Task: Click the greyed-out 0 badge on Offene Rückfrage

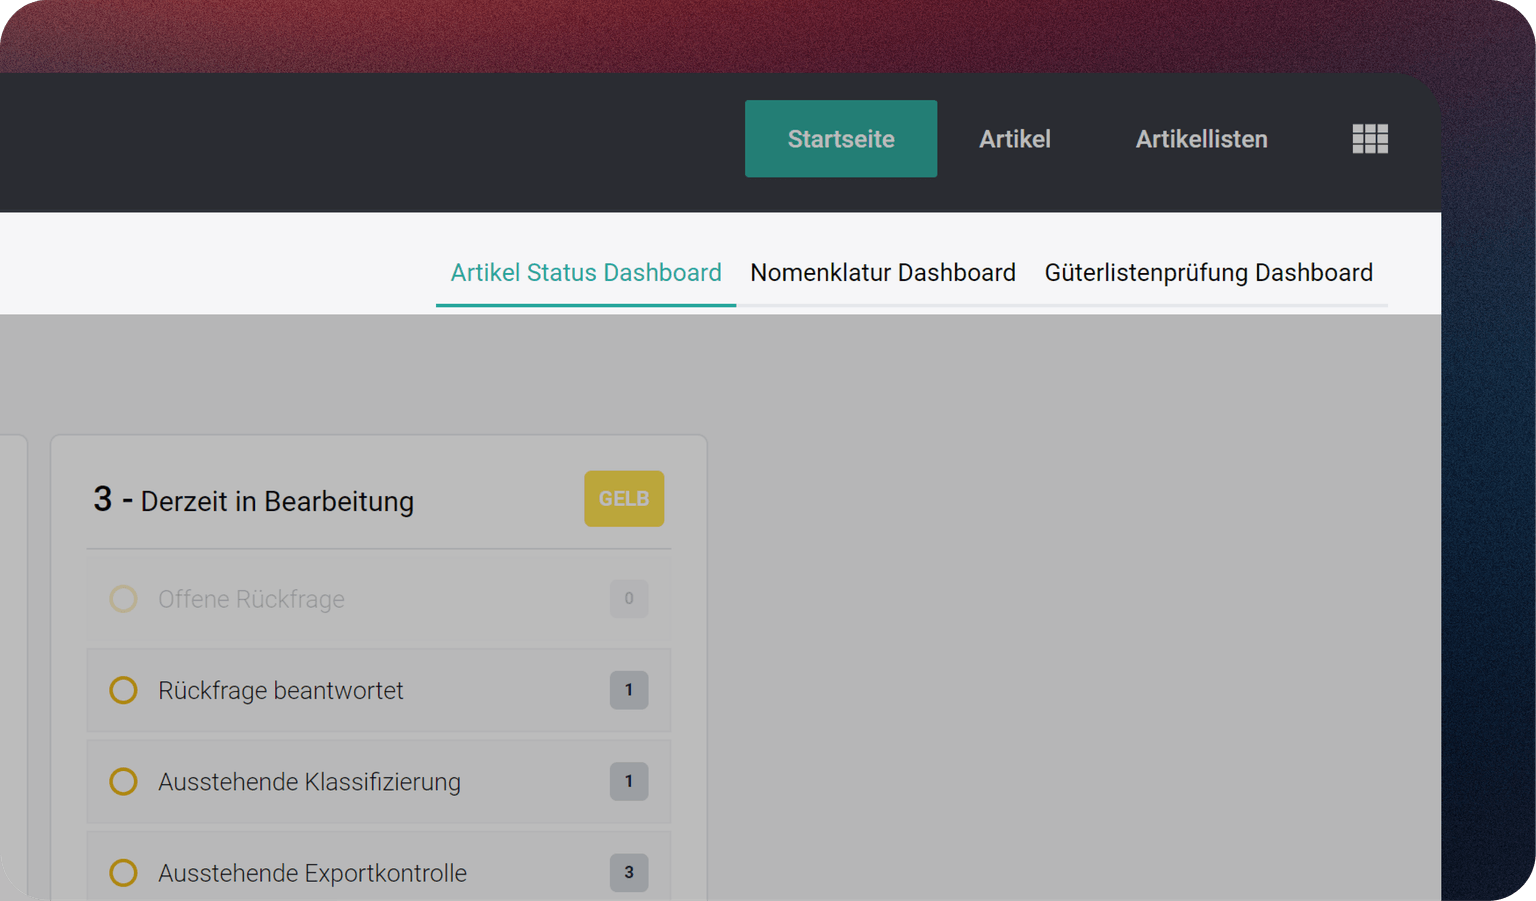Action: click(x=629, y=599)
